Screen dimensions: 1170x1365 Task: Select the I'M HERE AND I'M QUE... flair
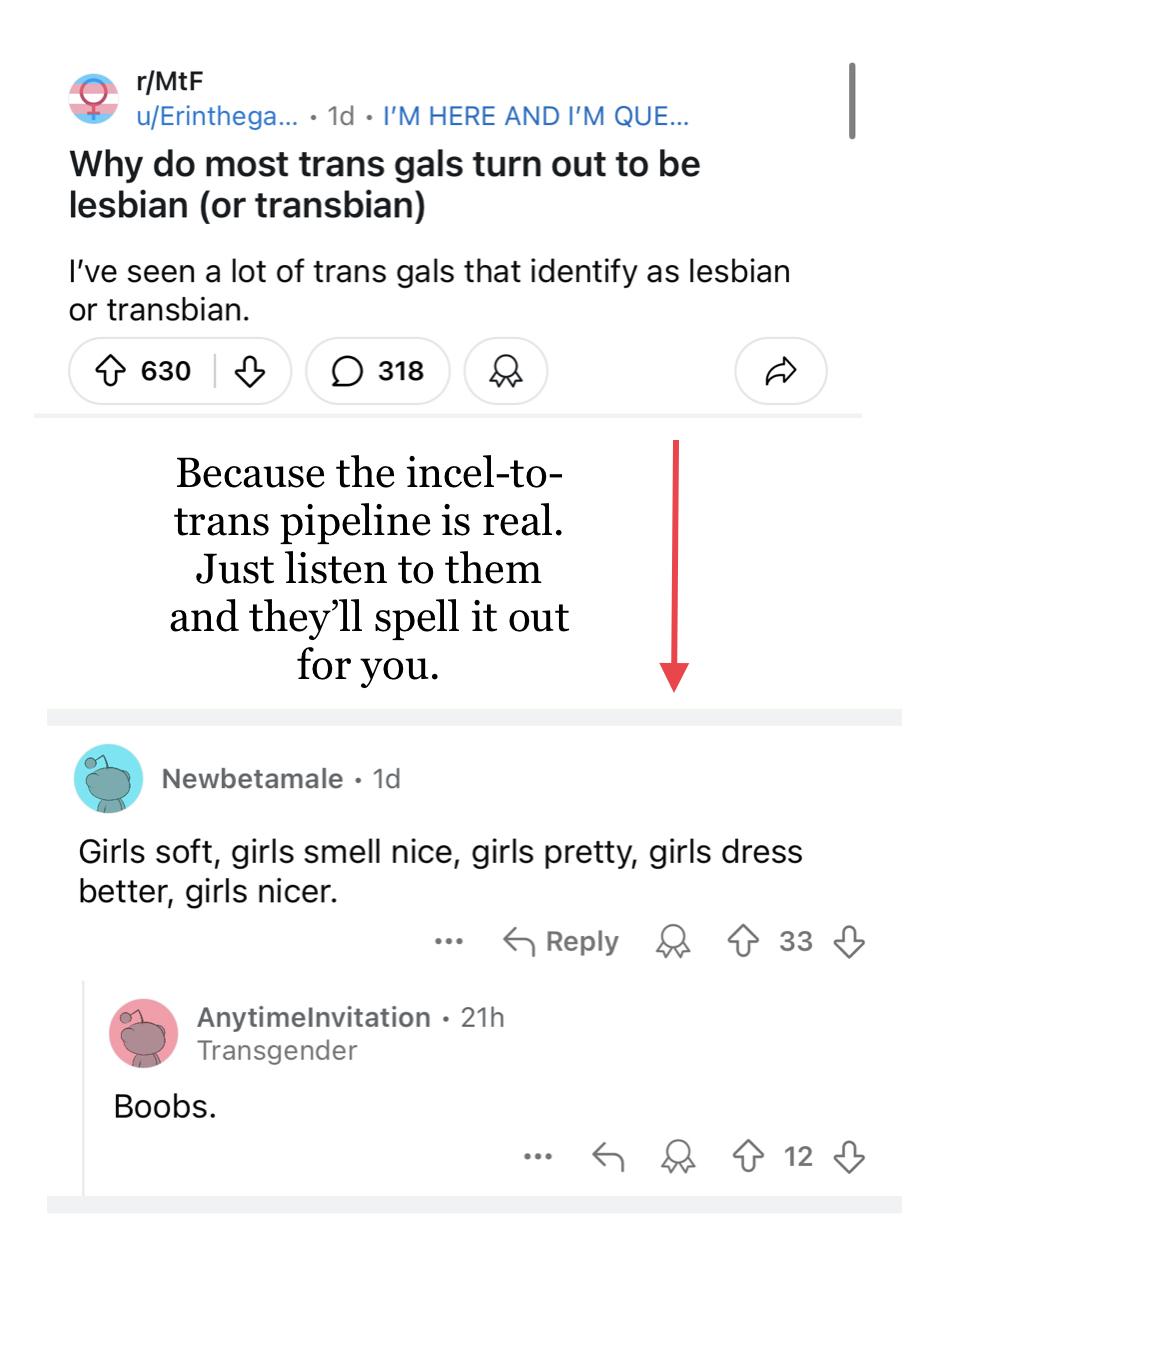[535, 116]
